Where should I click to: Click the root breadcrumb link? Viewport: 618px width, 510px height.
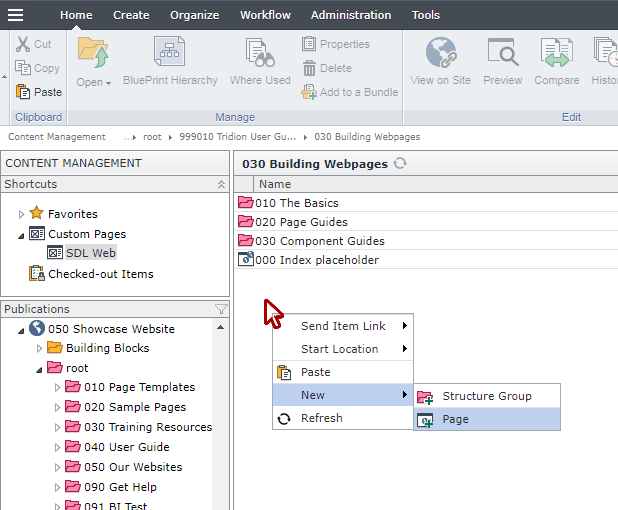coord(151,137)
